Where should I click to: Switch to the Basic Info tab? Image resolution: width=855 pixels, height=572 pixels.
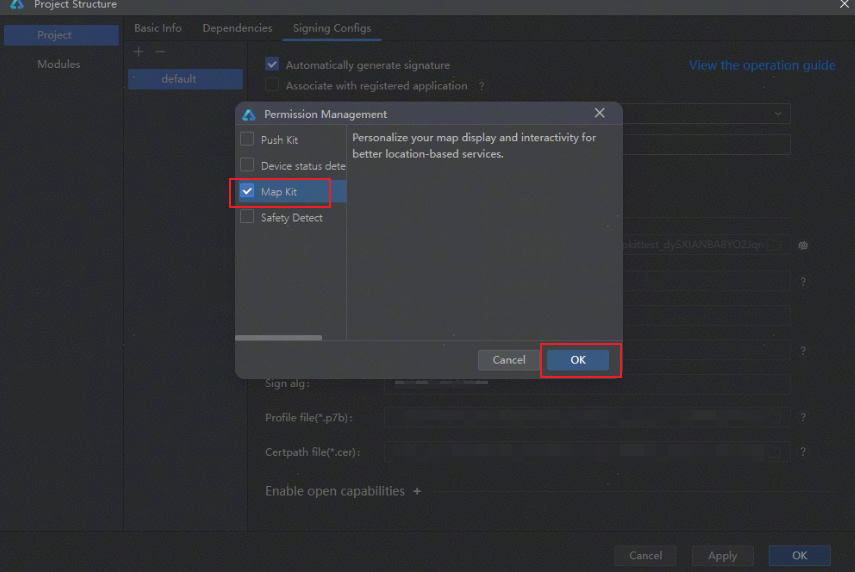point(158,28)
